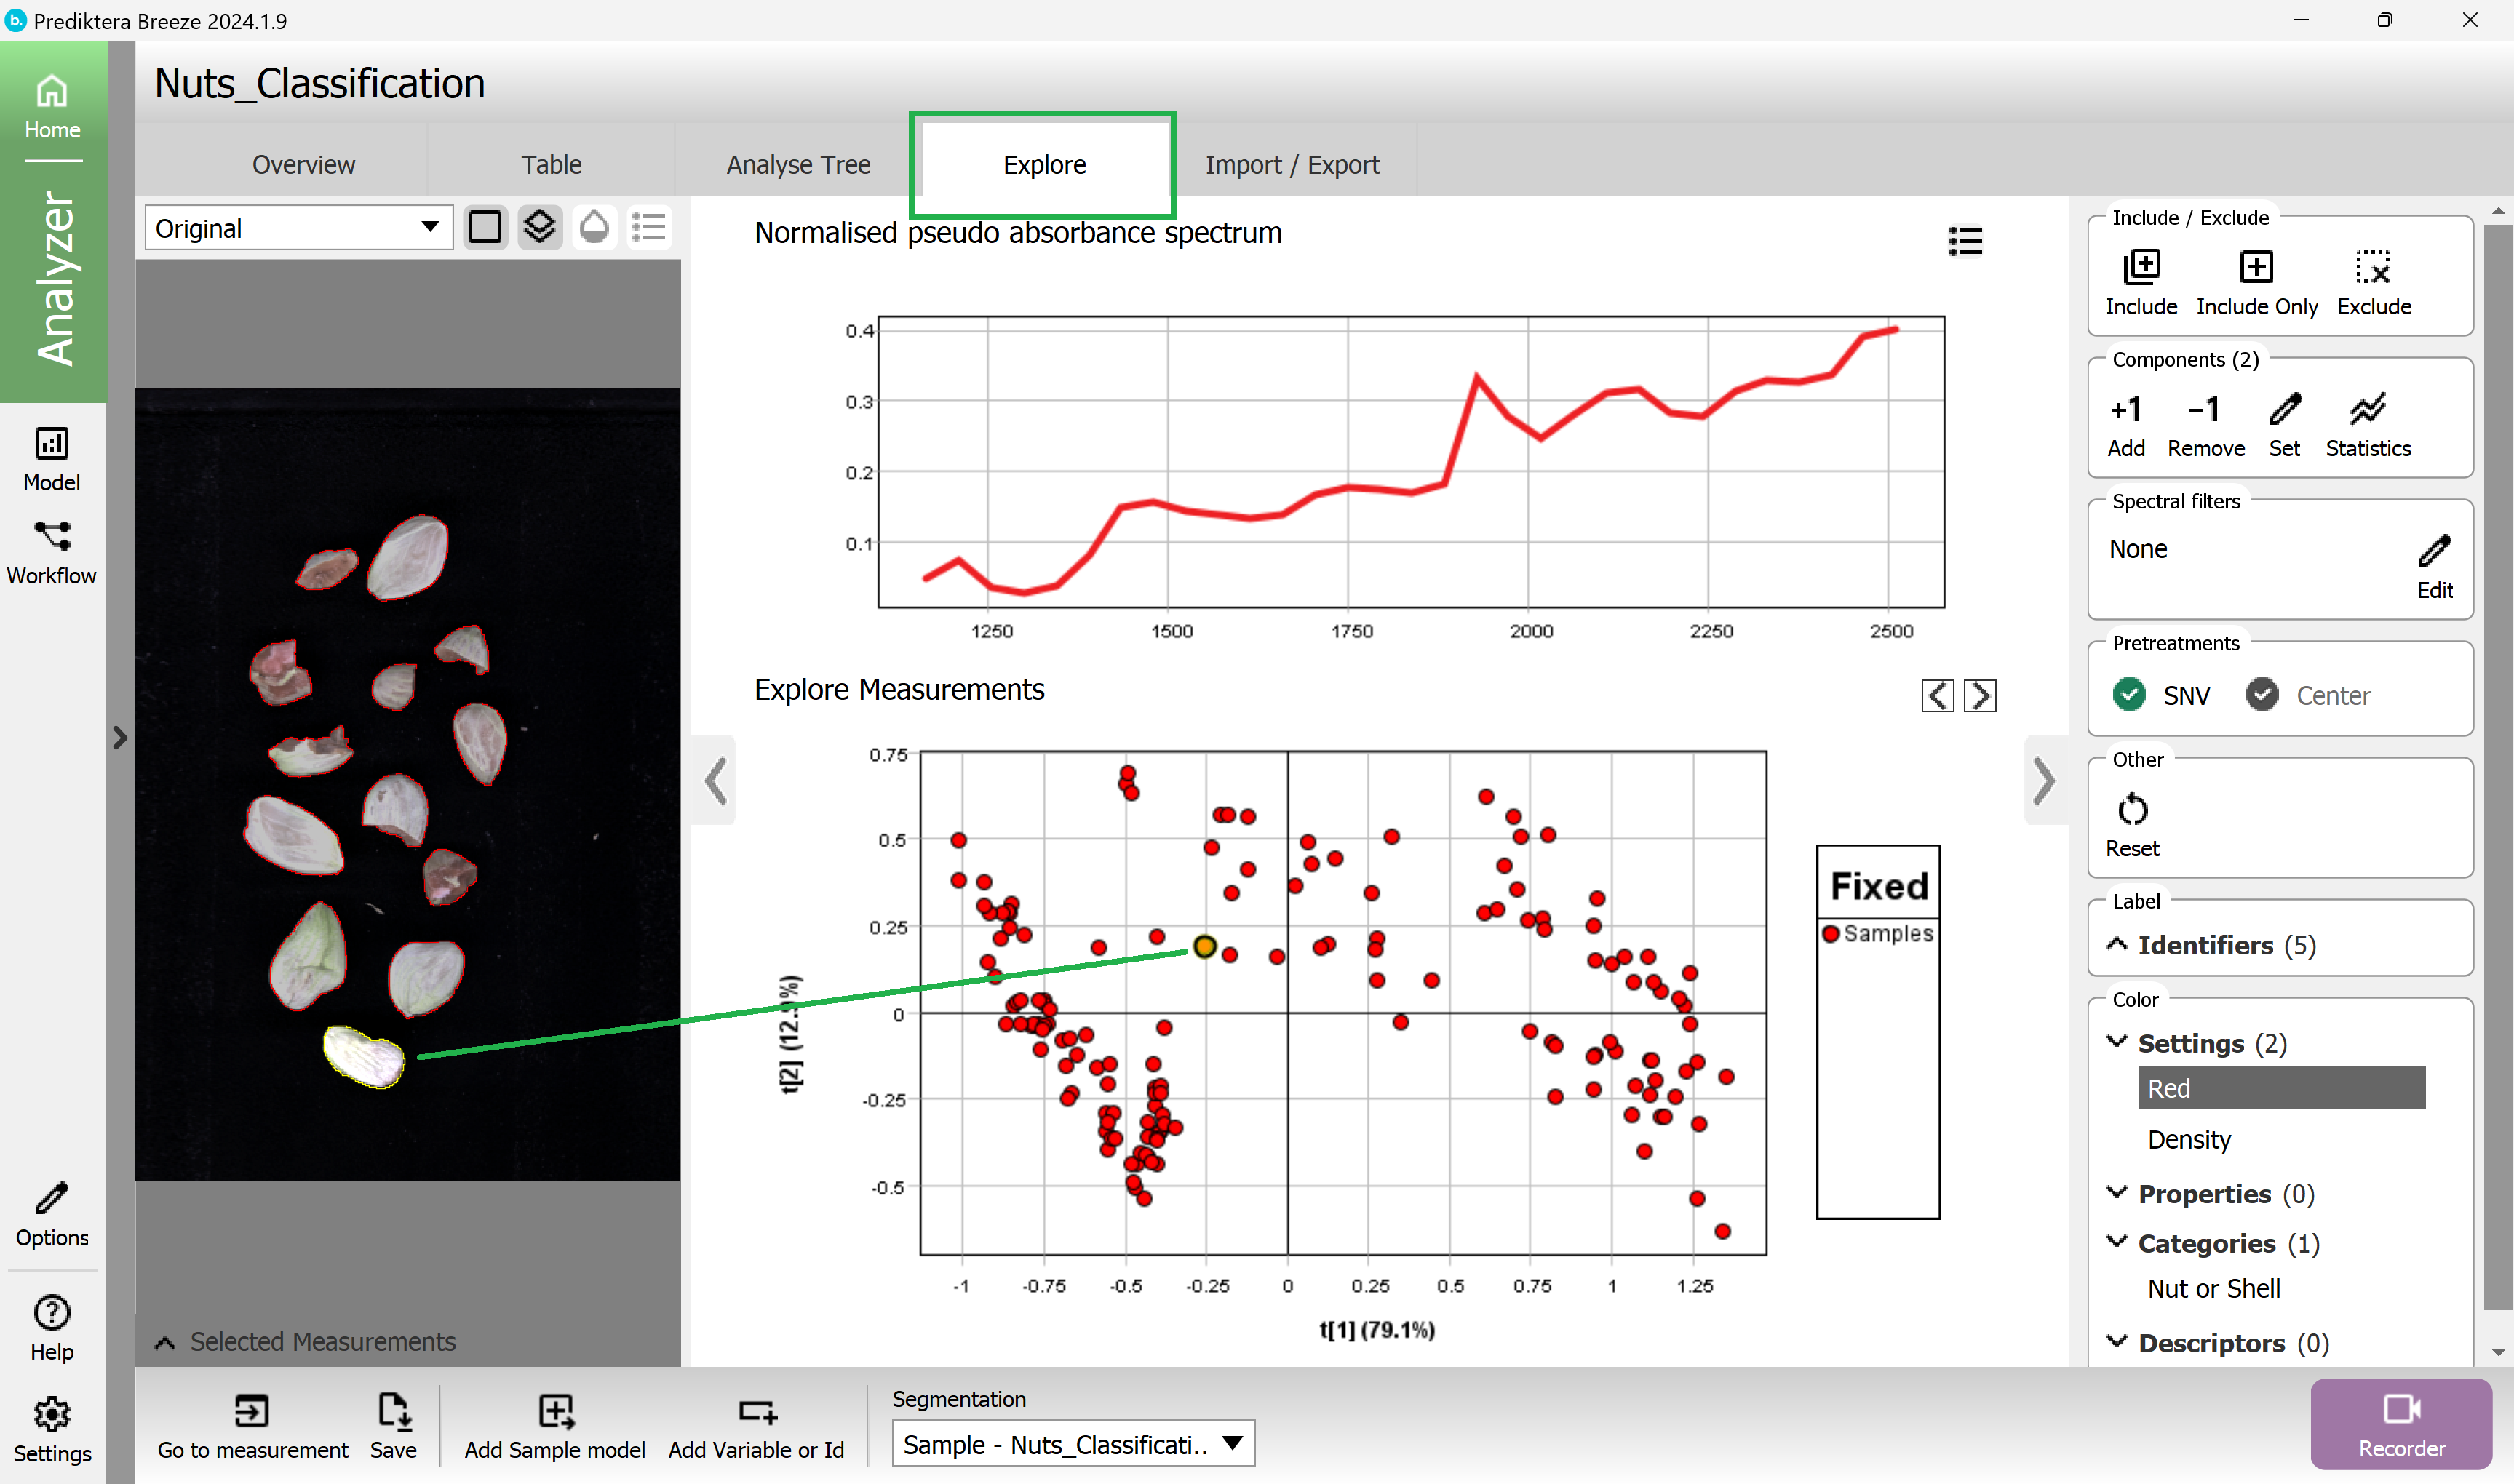Click Add Sample model icon
This screenshot has width=2514, height=1484.
[555, 1411]
